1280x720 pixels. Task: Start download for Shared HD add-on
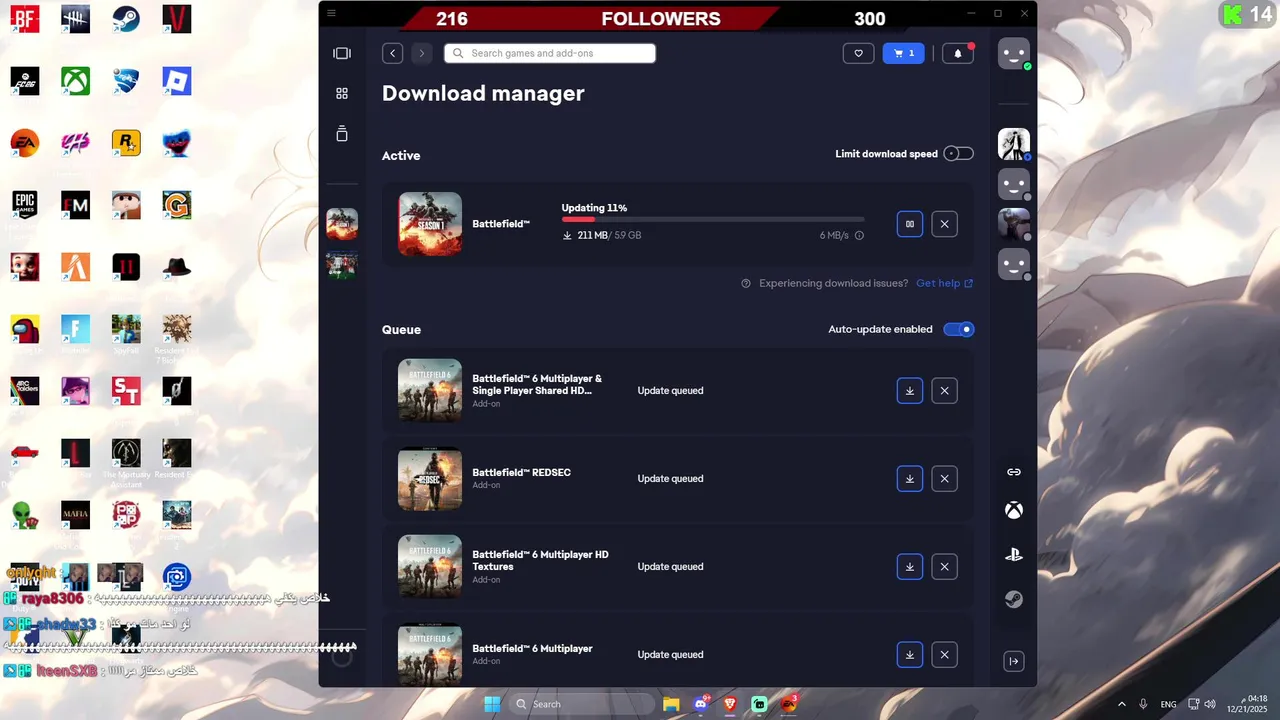[910, 391]
